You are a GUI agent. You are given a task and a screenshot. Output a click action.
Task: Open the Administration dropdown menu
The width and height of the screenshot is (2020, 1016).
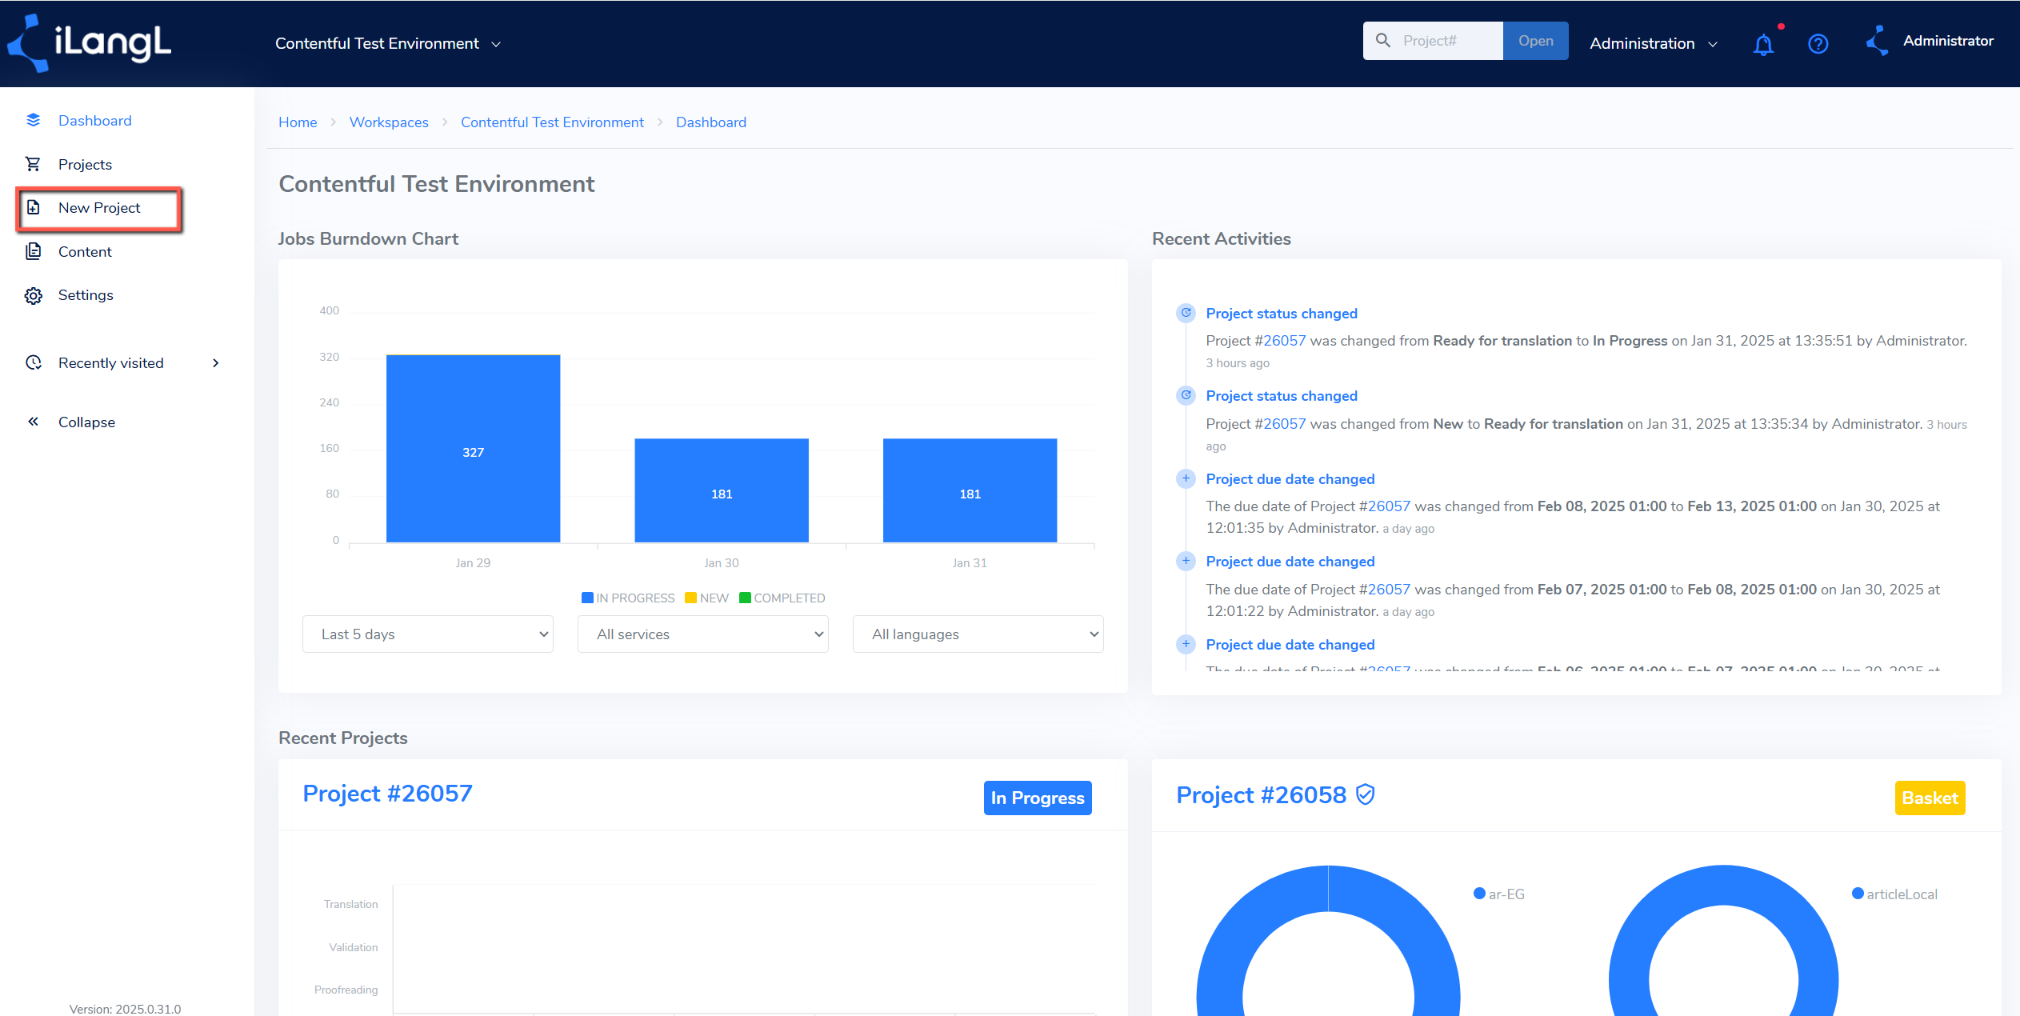point(1654,44)
